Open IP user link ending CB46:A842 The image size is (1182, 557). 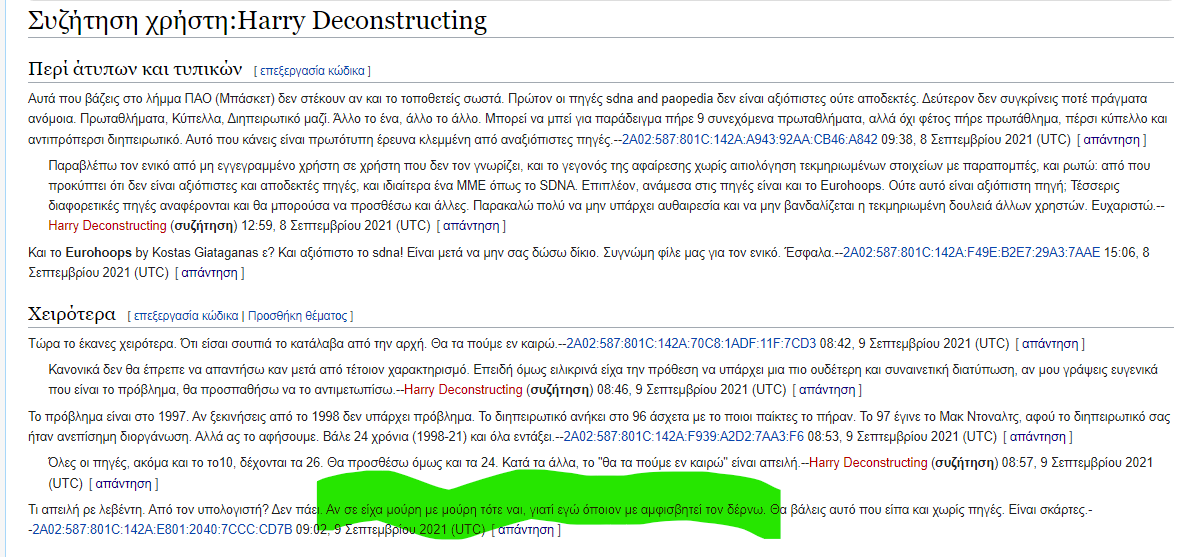click(x=749, y=139)
